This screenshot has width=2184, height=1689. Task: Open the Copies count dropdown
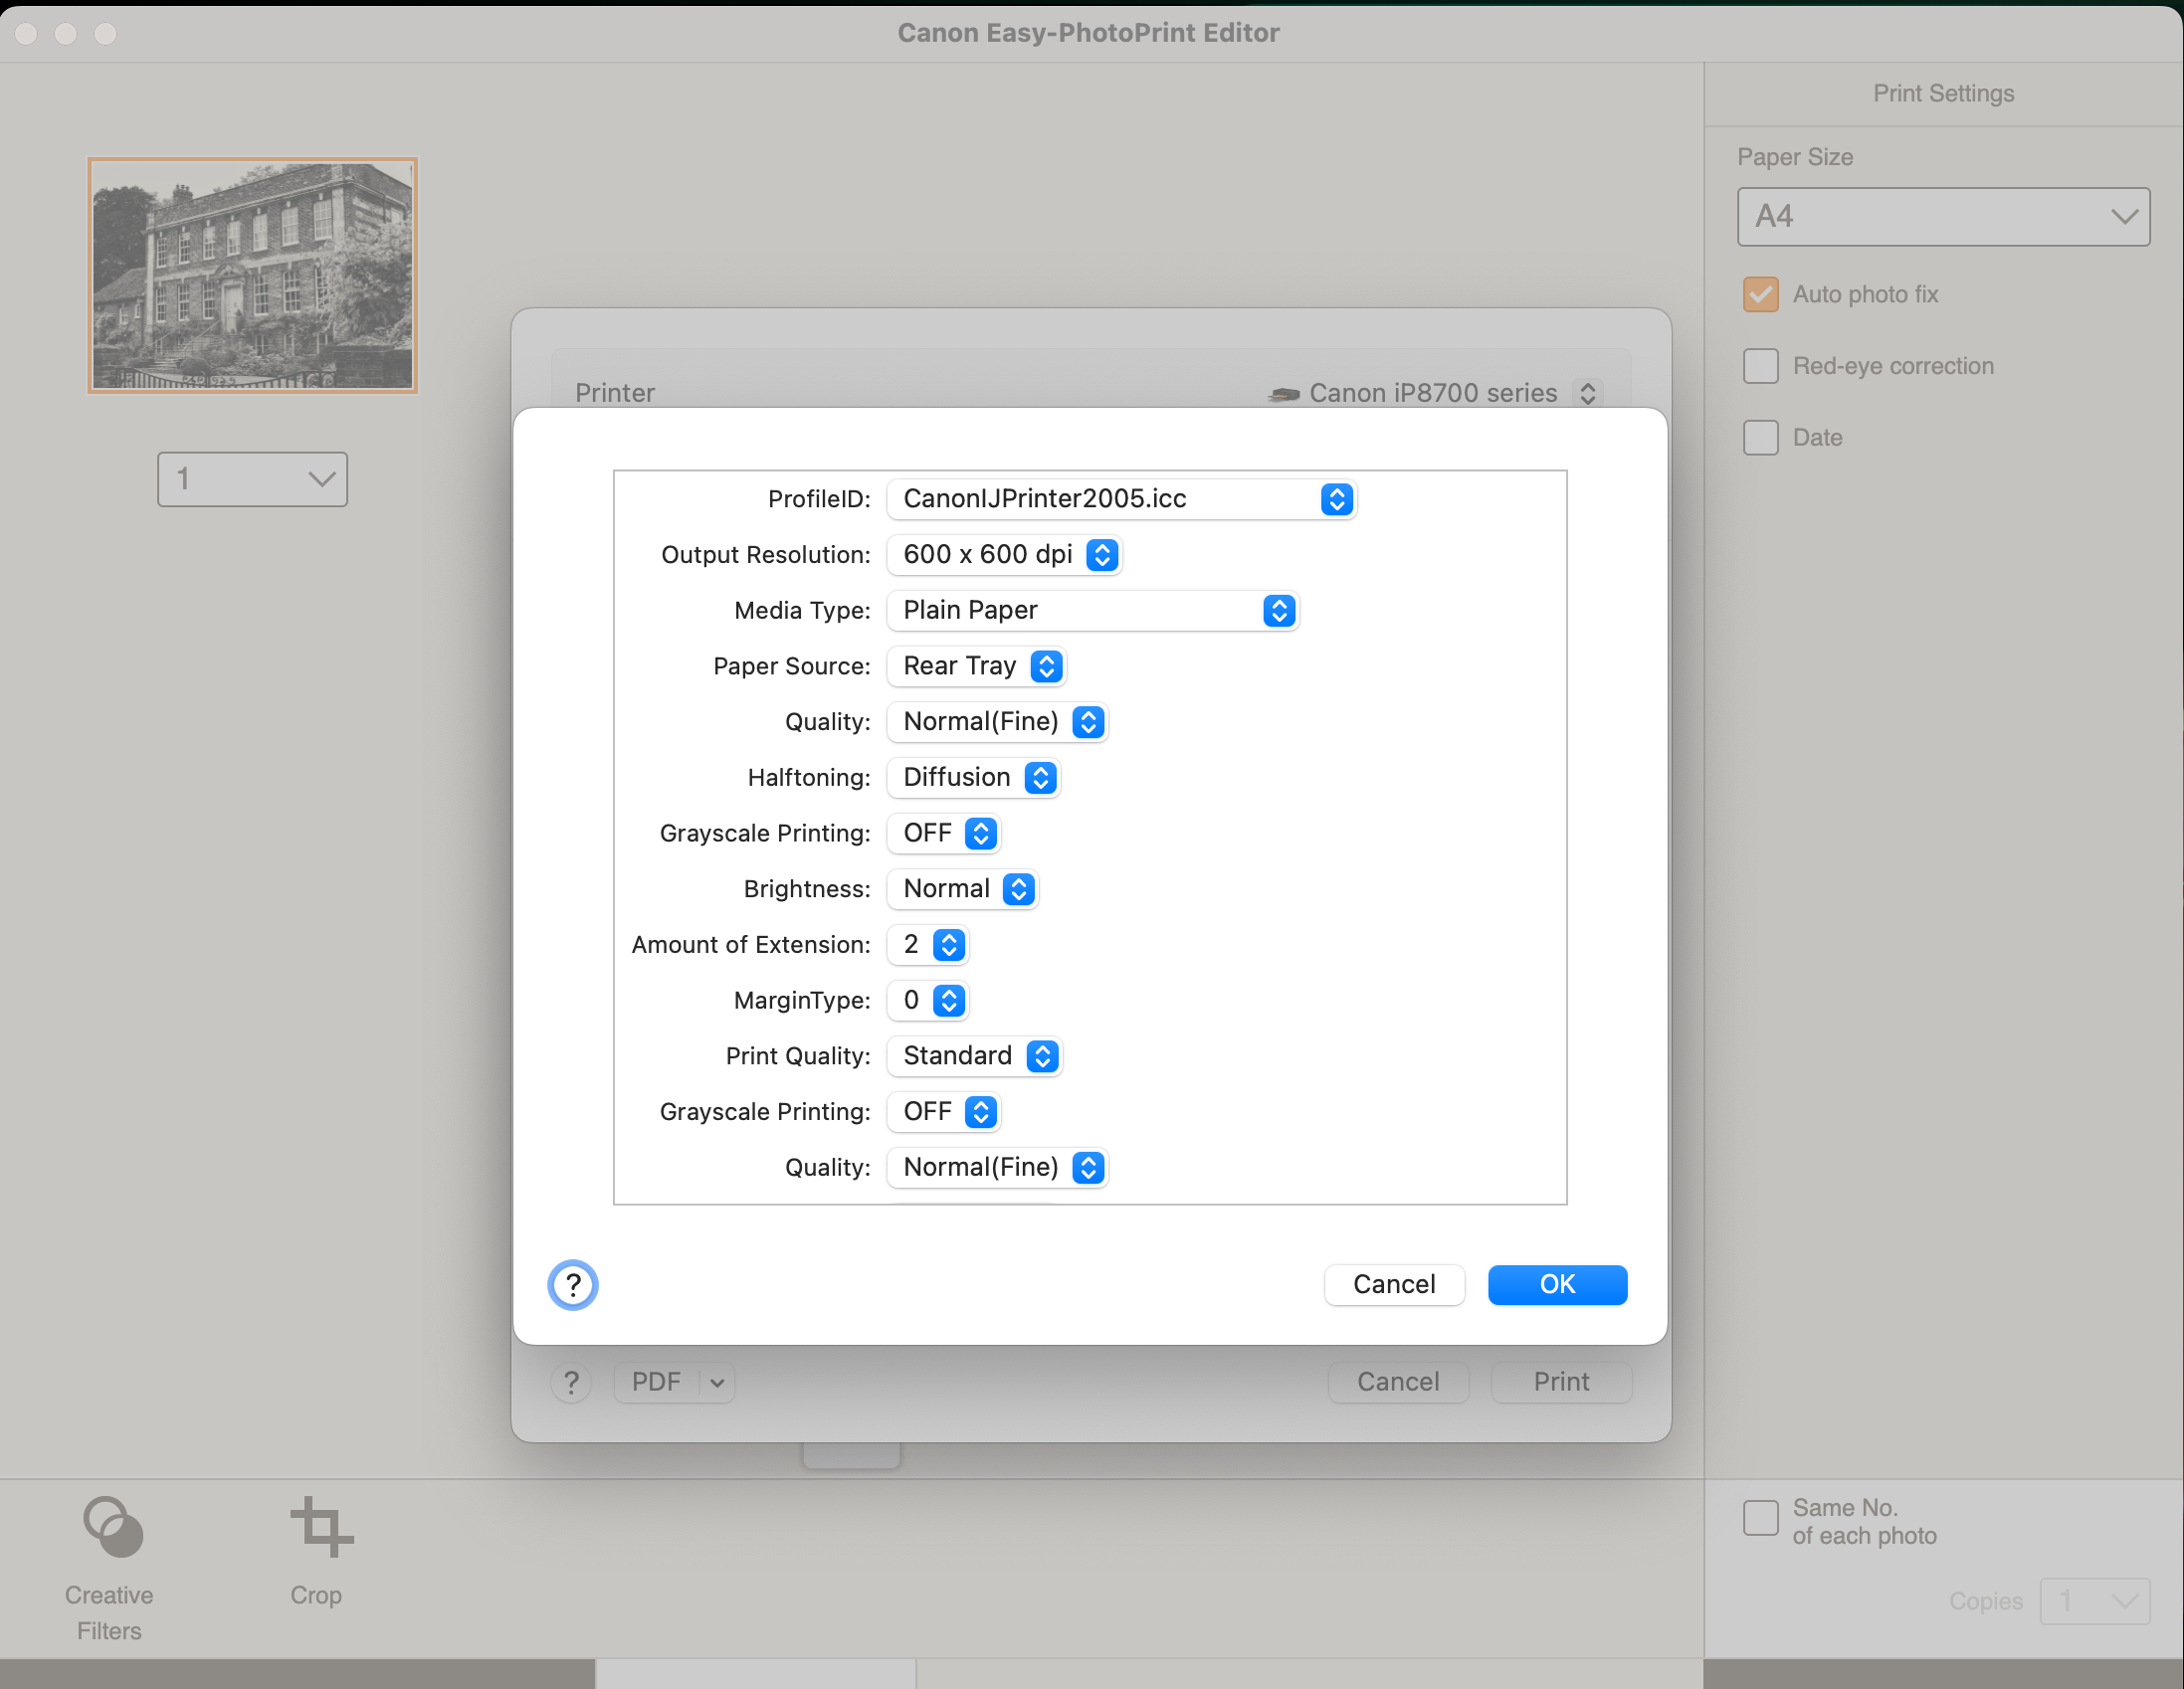[x=2094, y=1601]
